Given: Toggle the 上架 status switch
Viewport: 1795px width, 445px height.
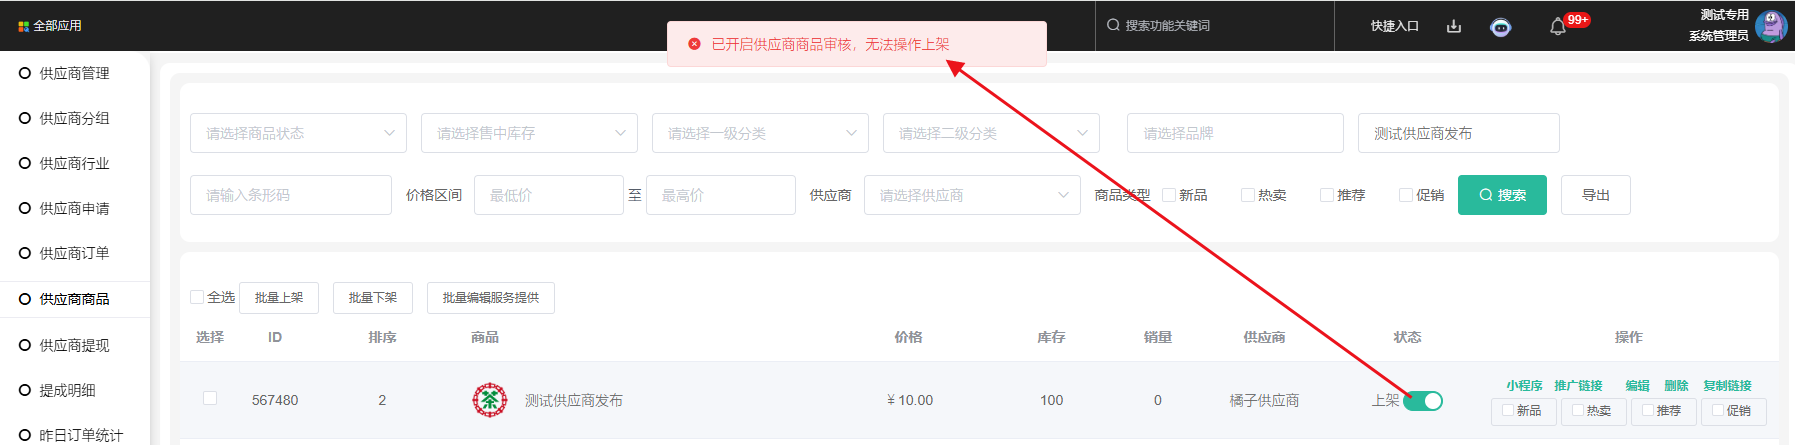Looking at the screenshot, I should pyautogui.click(x=1422, y=401).
